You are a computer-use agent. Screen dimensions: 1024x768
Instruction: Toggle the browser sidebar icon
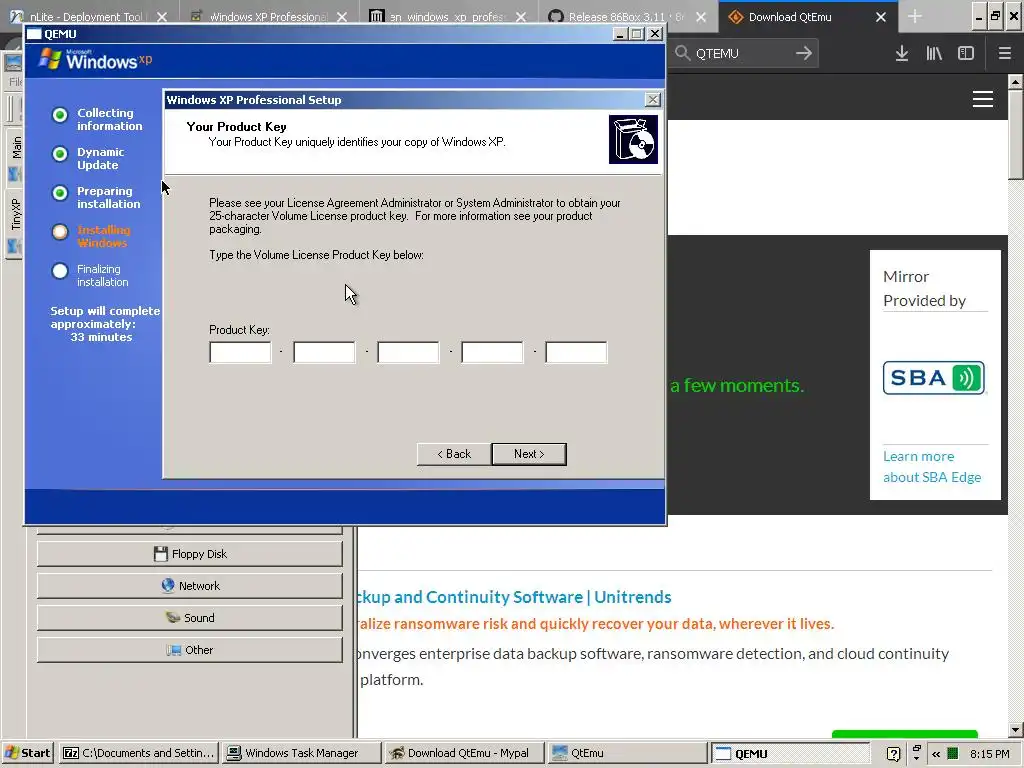click(x=966, y=54)
